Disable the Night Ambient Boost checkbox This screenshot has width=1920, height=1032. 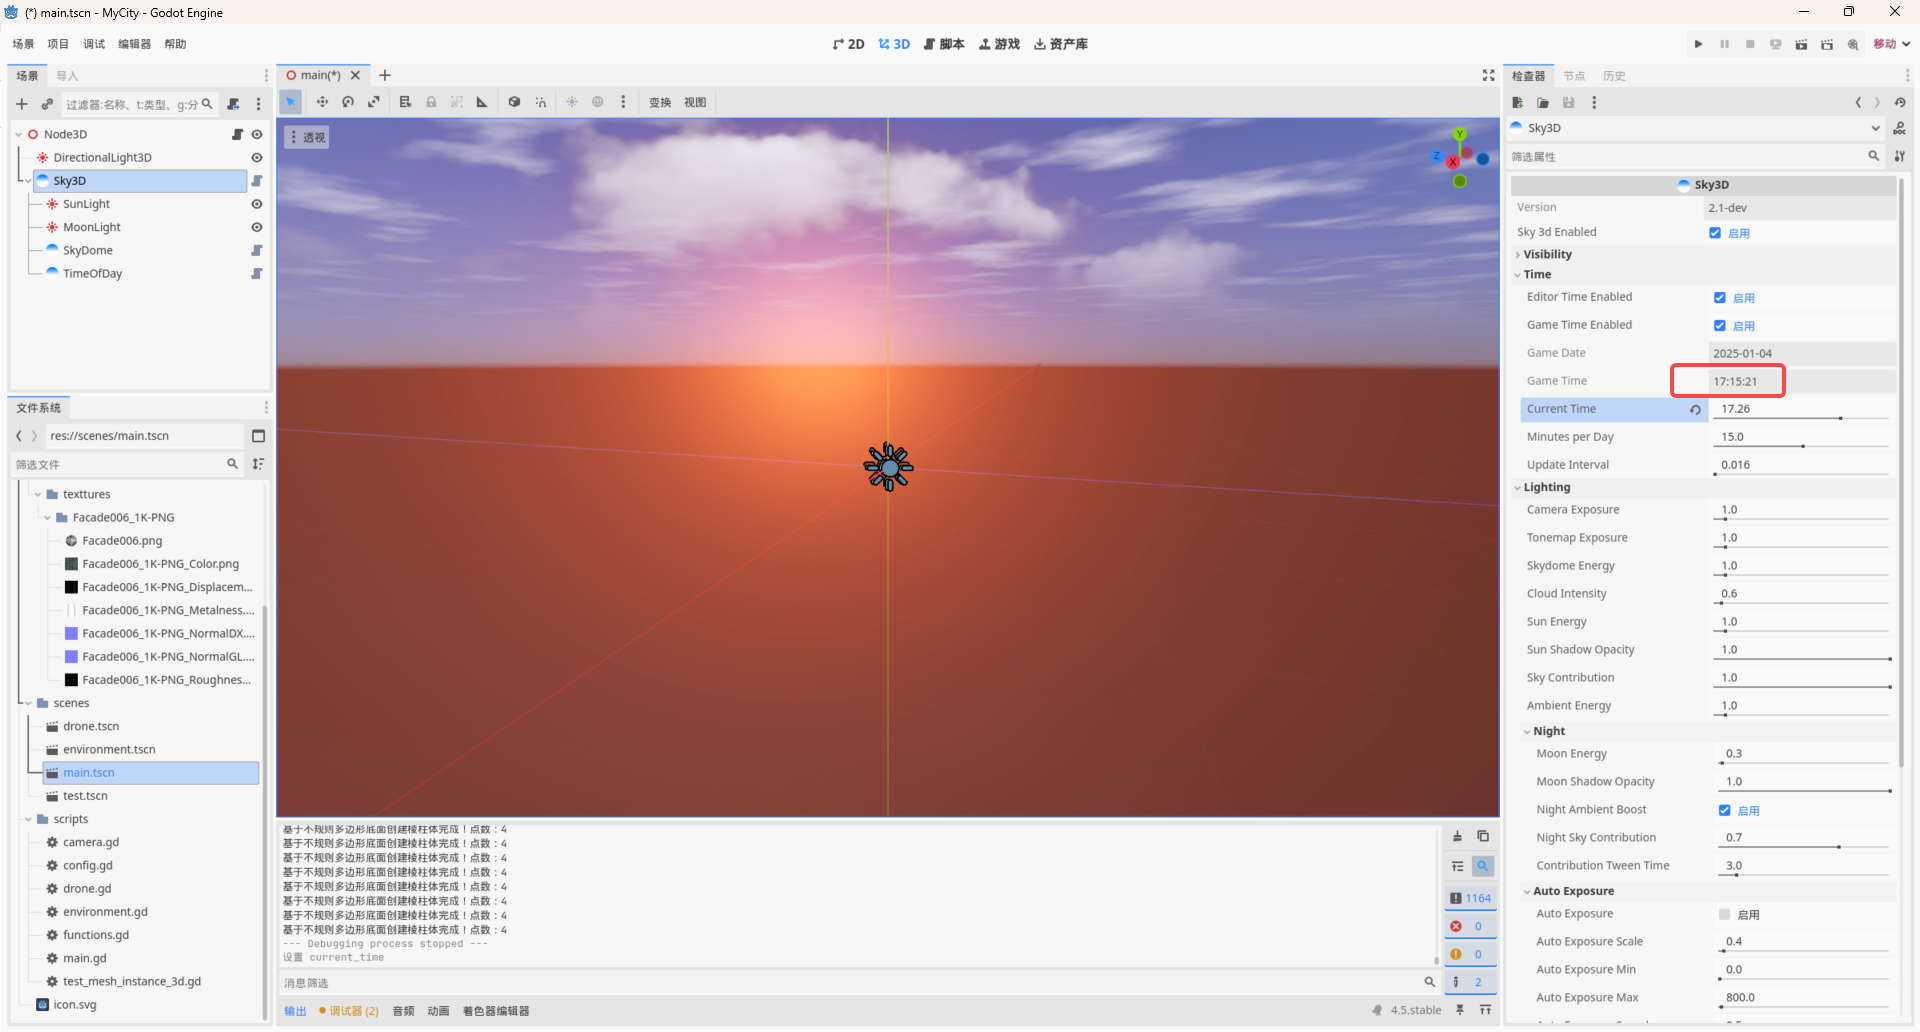tap(1724, 810)
